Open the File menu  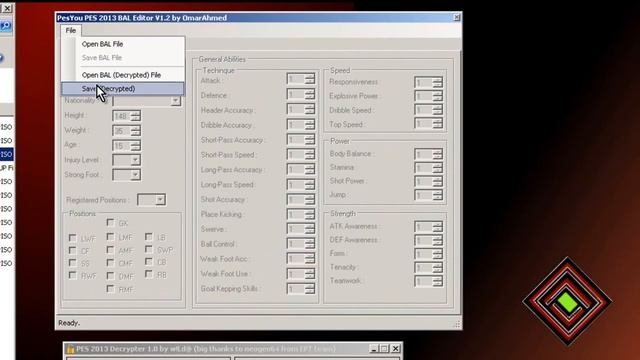71,31
